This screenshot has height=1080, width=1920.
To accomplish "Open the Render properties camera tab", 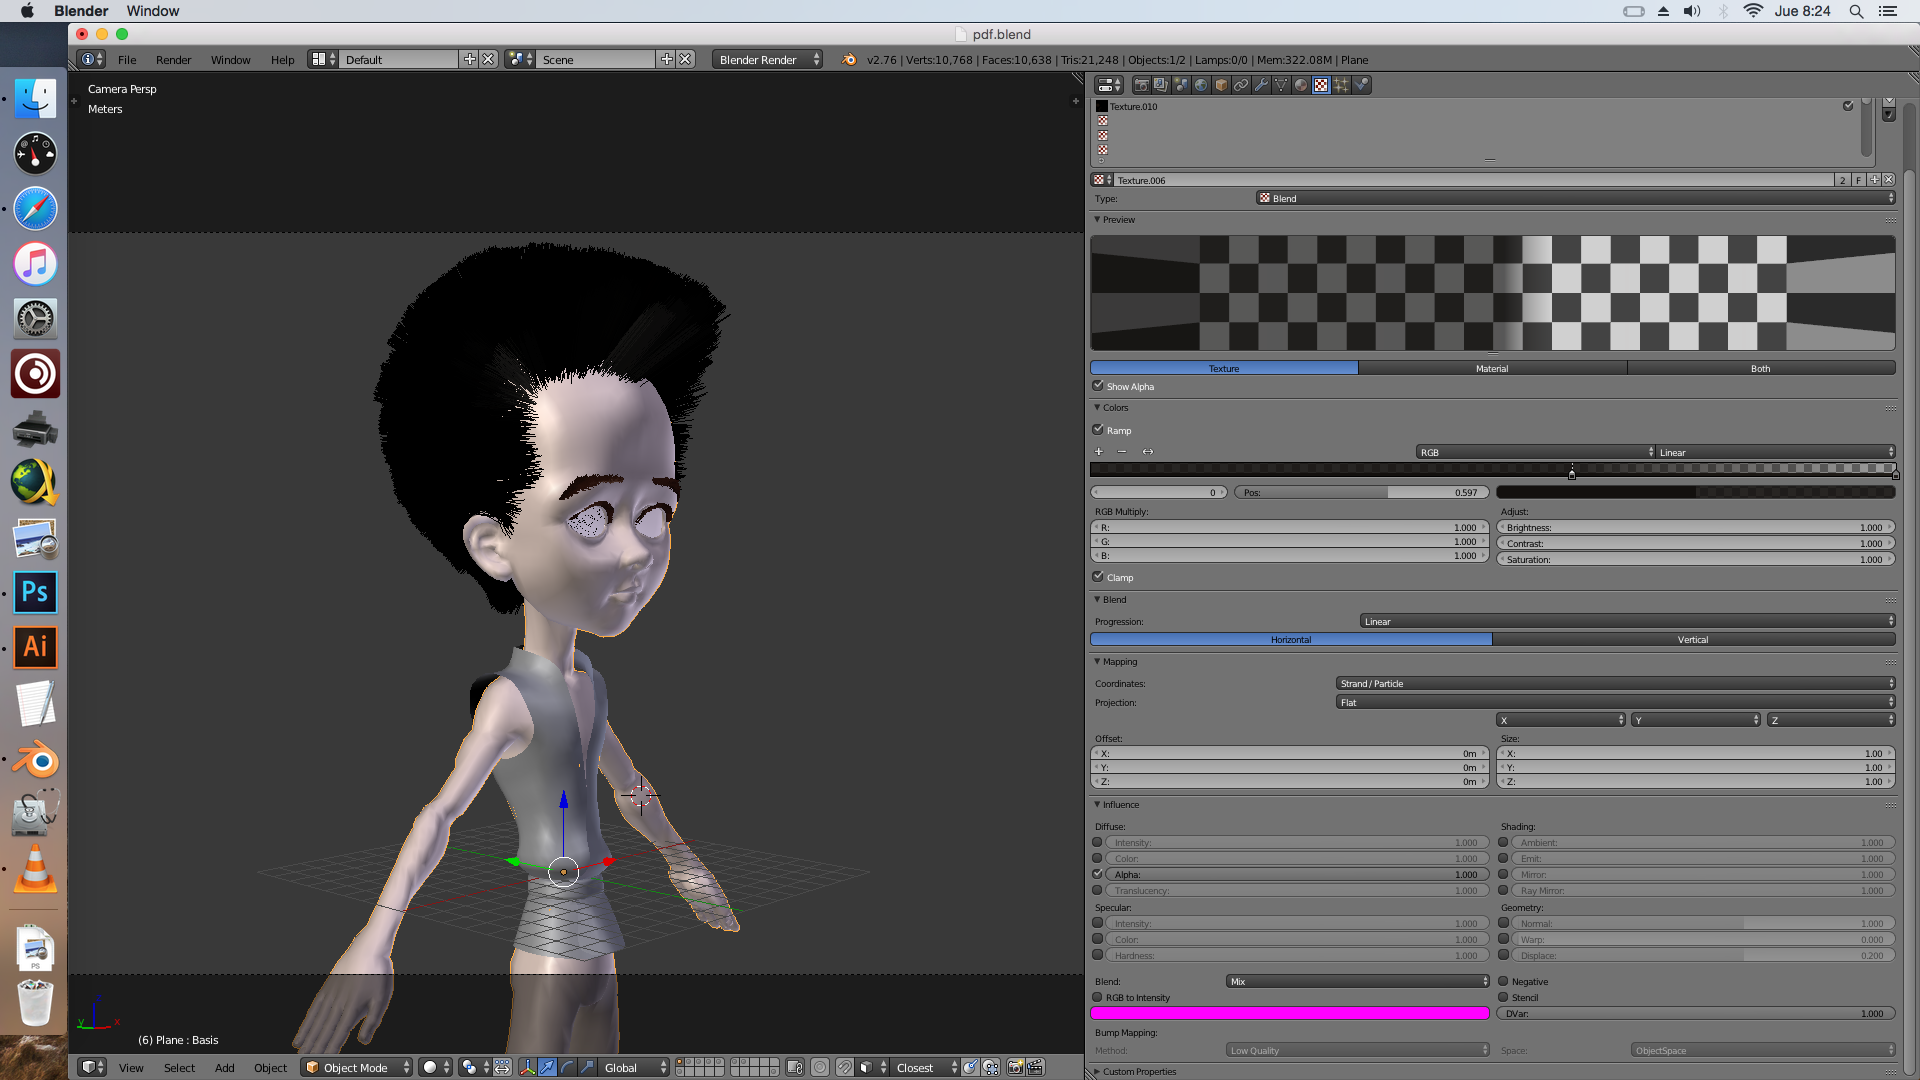I will 1141,85.
